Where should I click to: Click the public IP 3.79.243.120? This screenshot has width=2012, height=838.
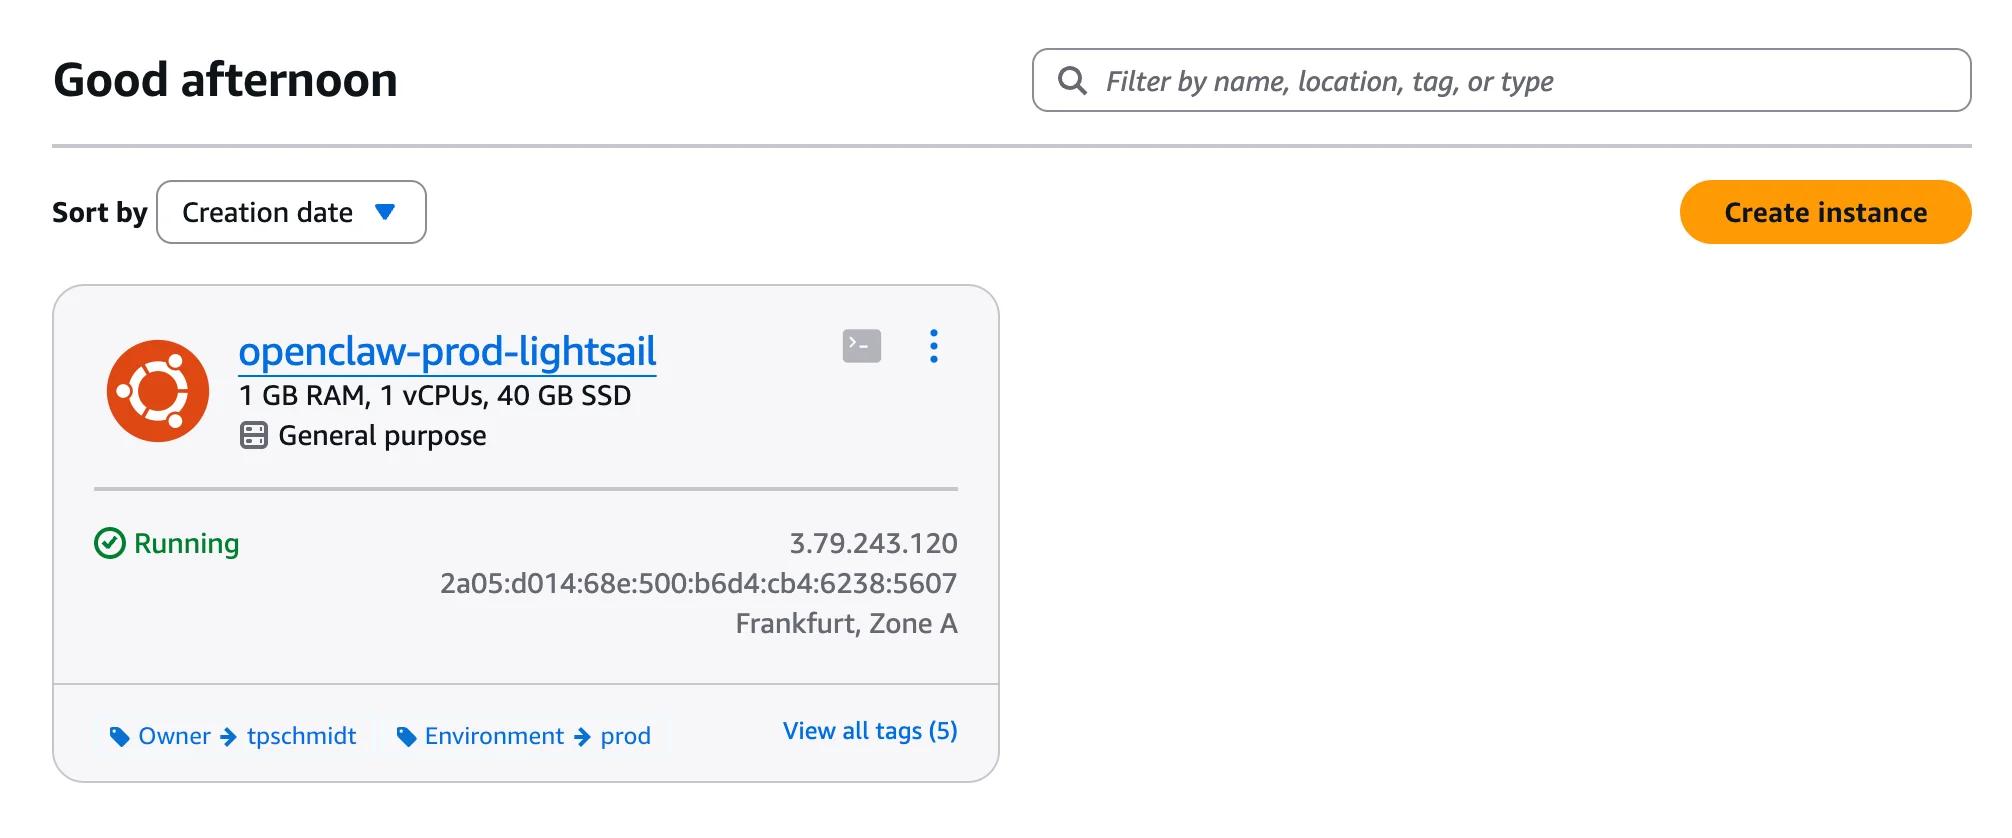pyautogui.click(x=873, y=543)
